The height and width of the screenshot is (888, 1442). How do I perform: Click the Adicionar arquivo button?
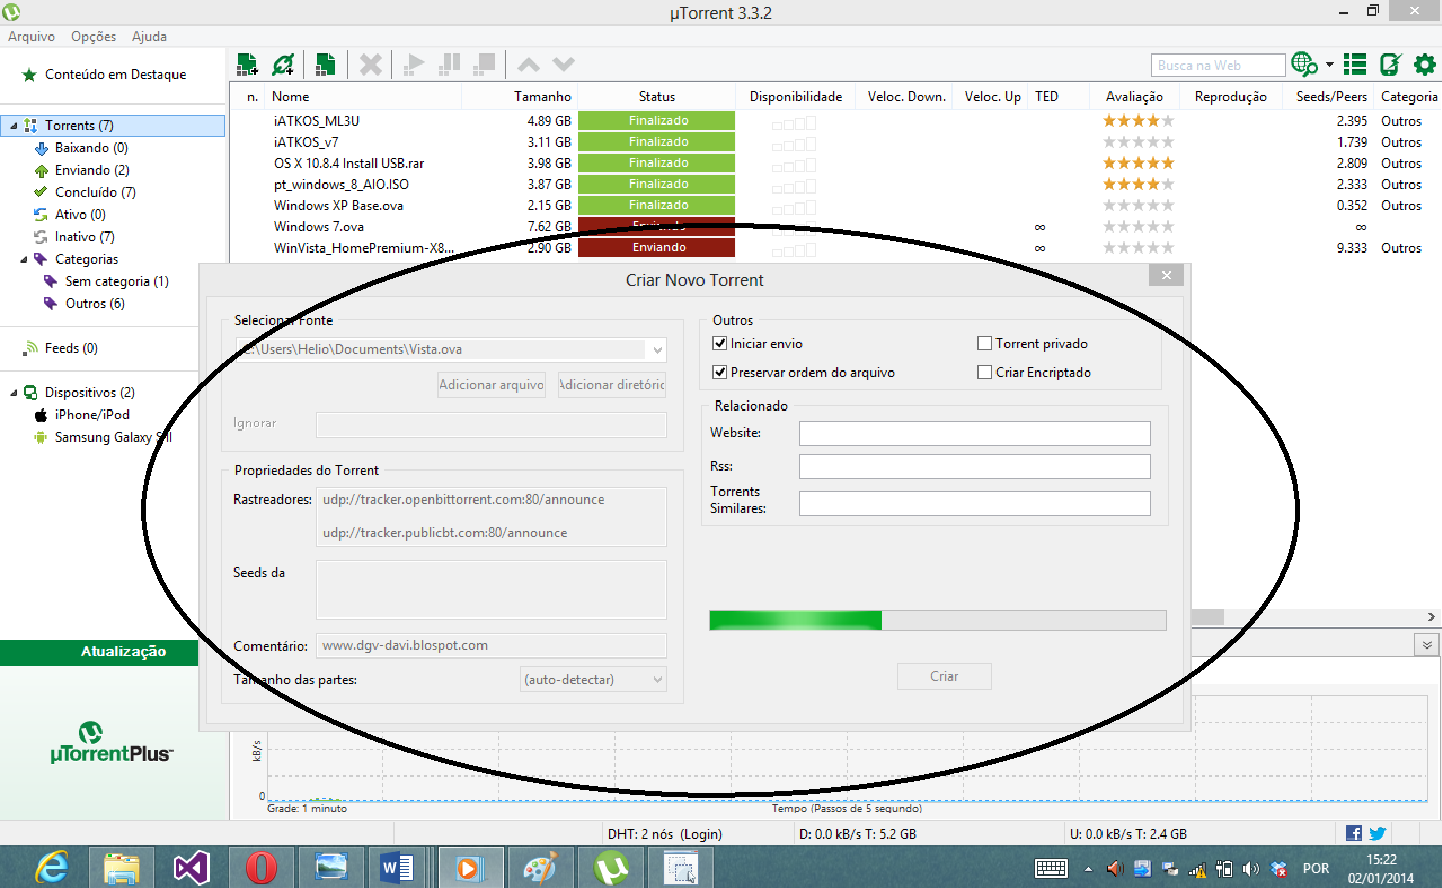(x=491, y=384)
